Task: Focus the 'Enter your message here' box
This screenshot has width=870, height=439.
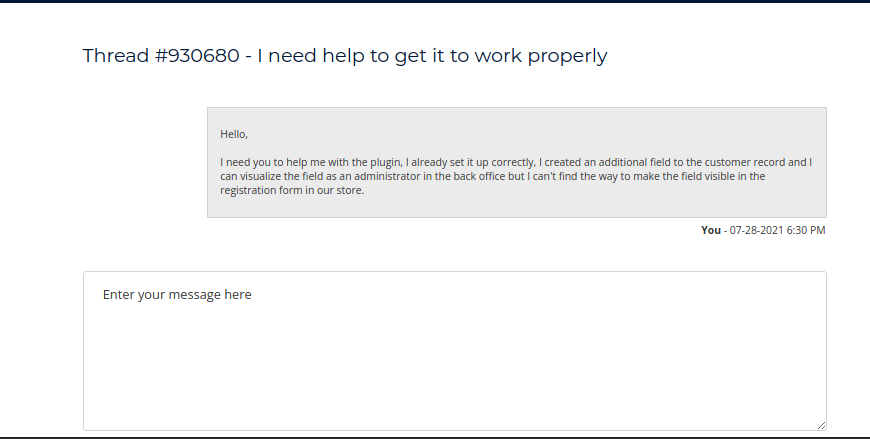Action: pyautogui.click(x=455, y=350)
